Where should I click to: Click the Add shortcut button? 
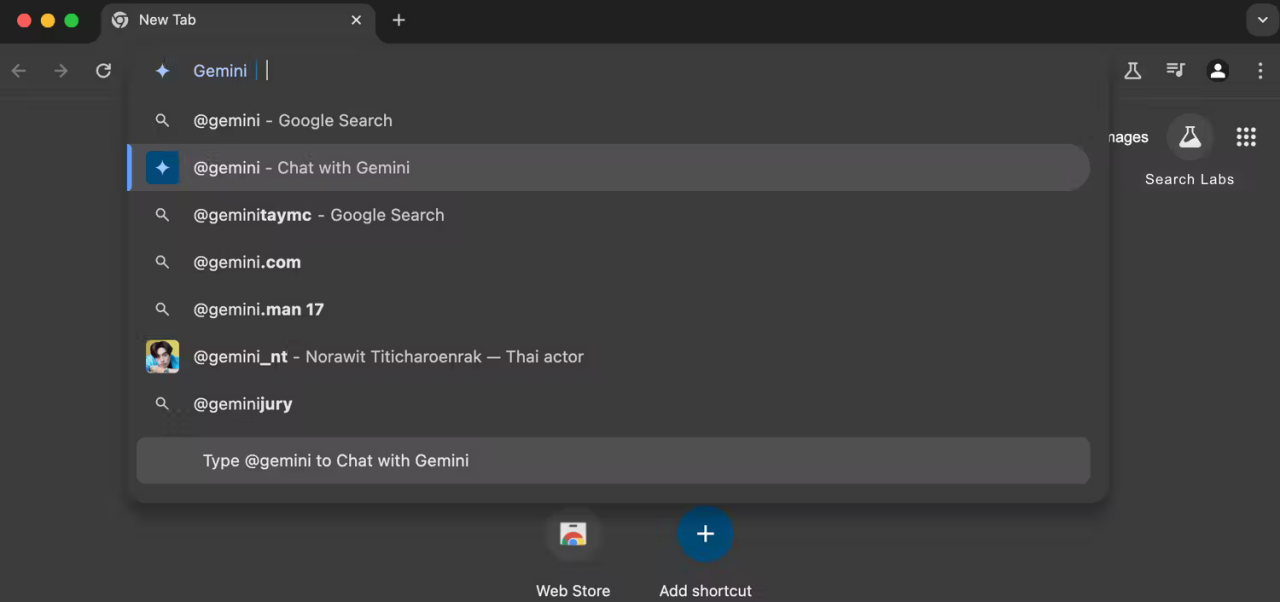[705, 534]
